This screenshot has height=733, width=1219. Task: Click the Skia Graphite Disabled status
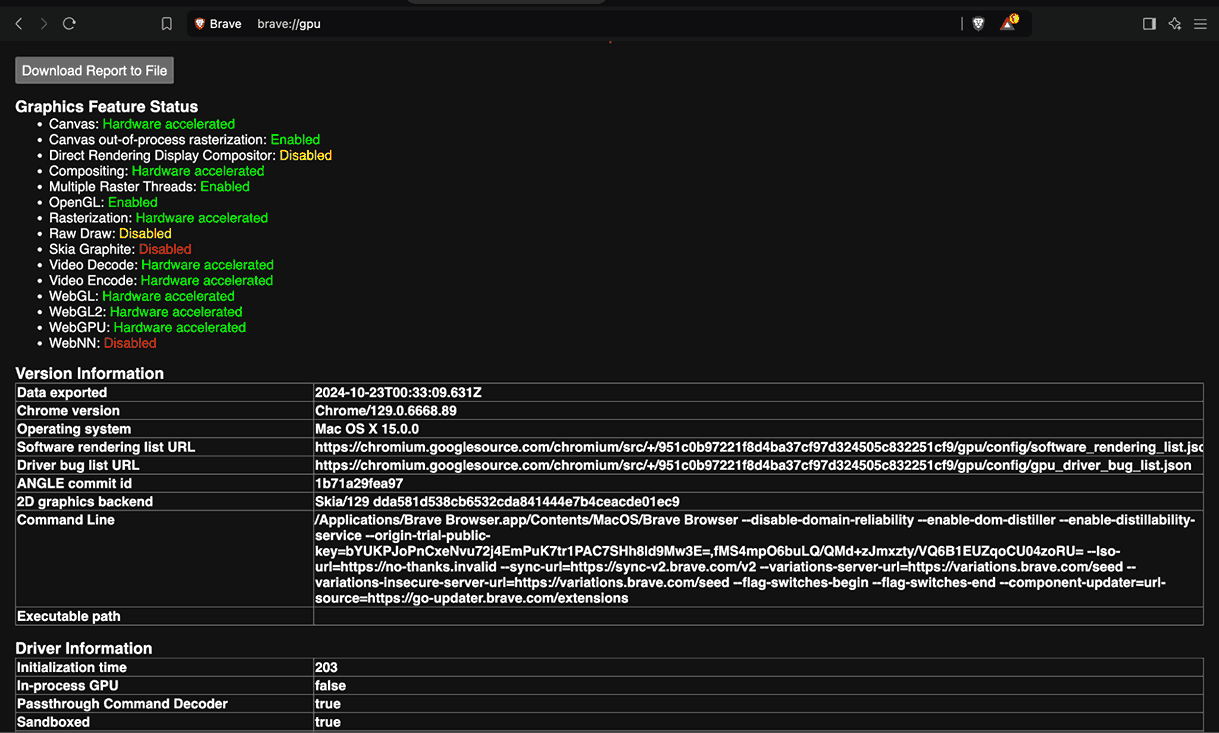165,249
